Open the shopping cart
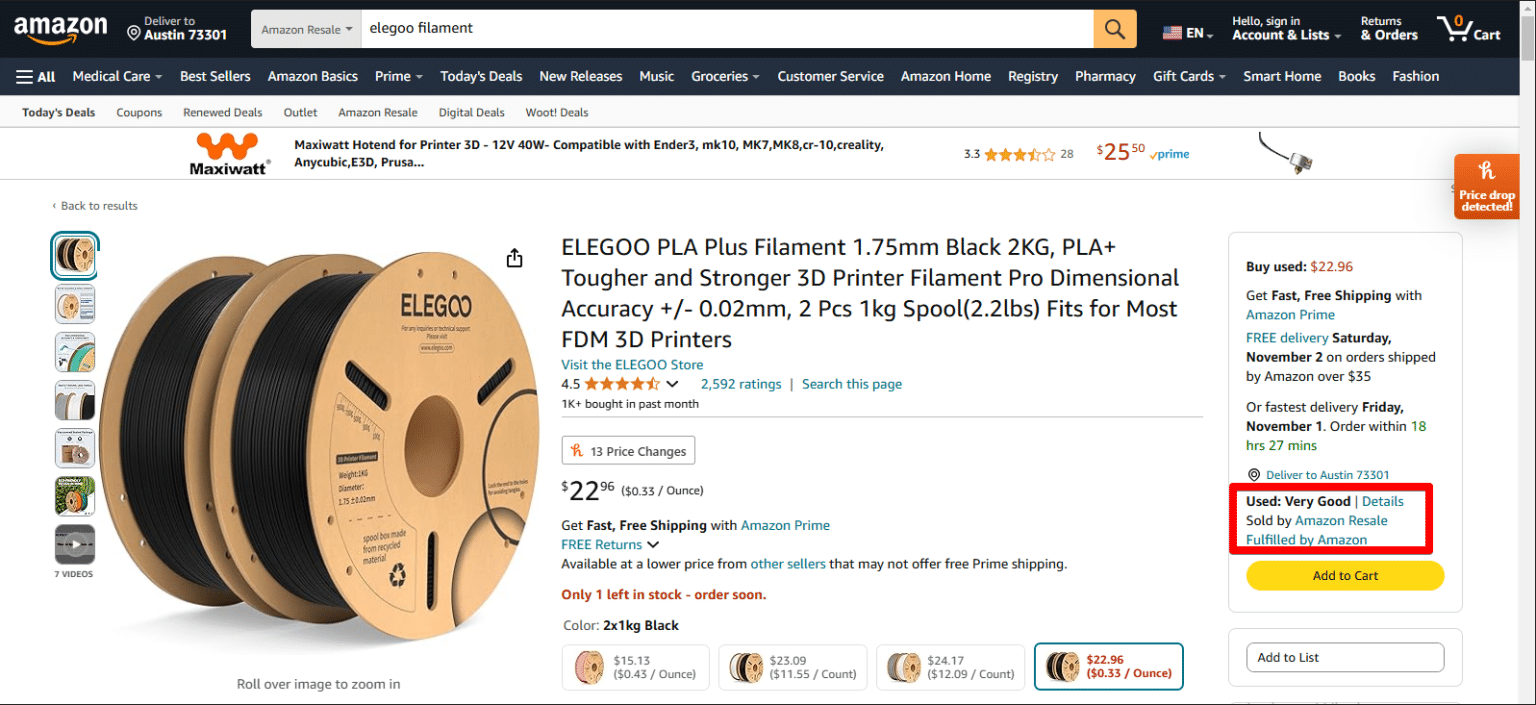This screenshot has width=1536, height=705. click(x=1468, y=28)
